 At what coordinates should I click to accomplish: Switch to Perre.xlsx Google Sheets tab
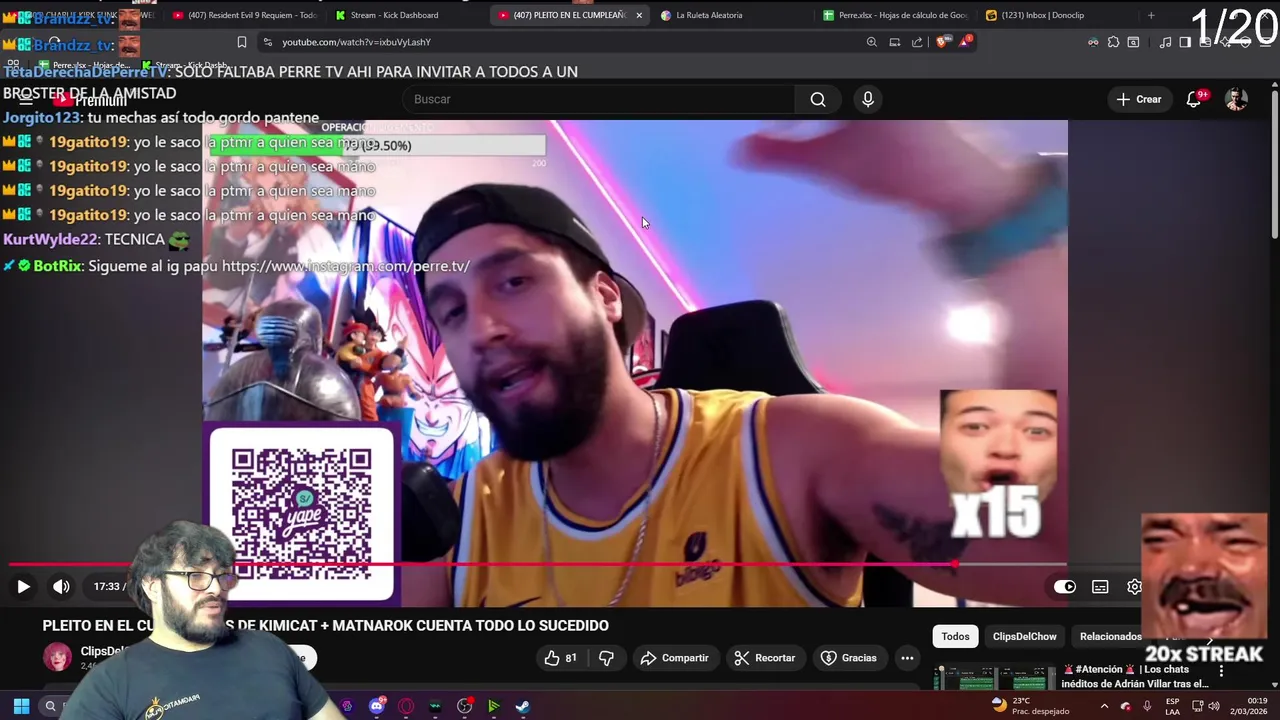click(895, 15)
